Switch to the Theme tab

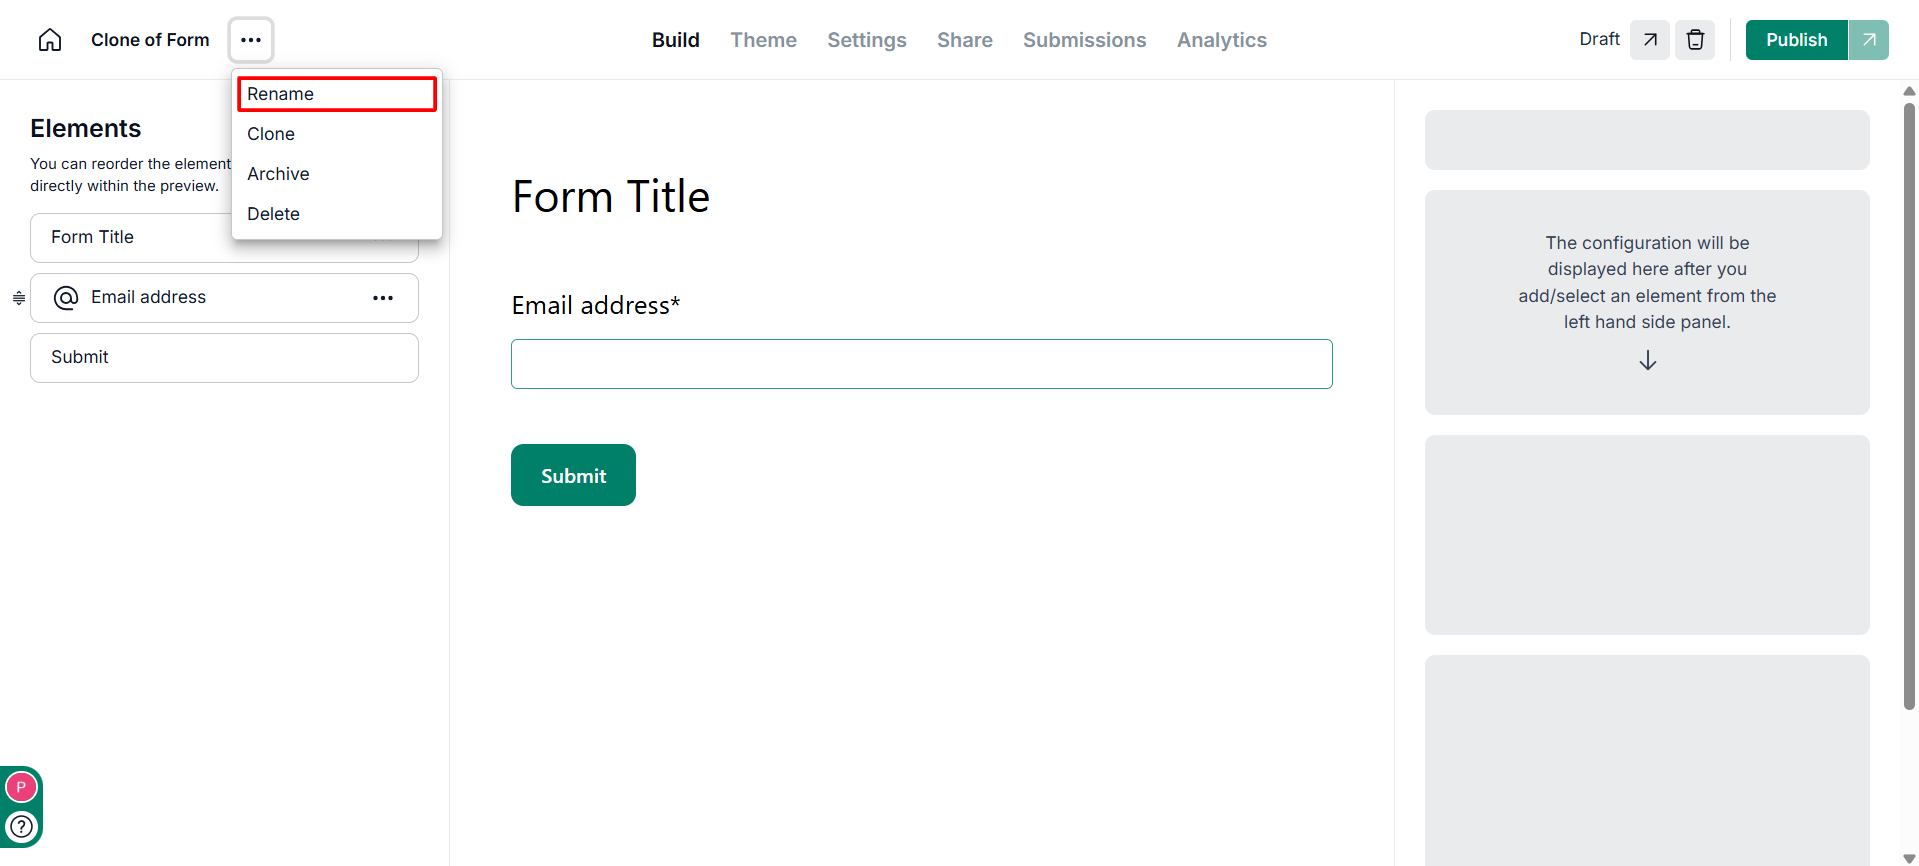point(763,40)
